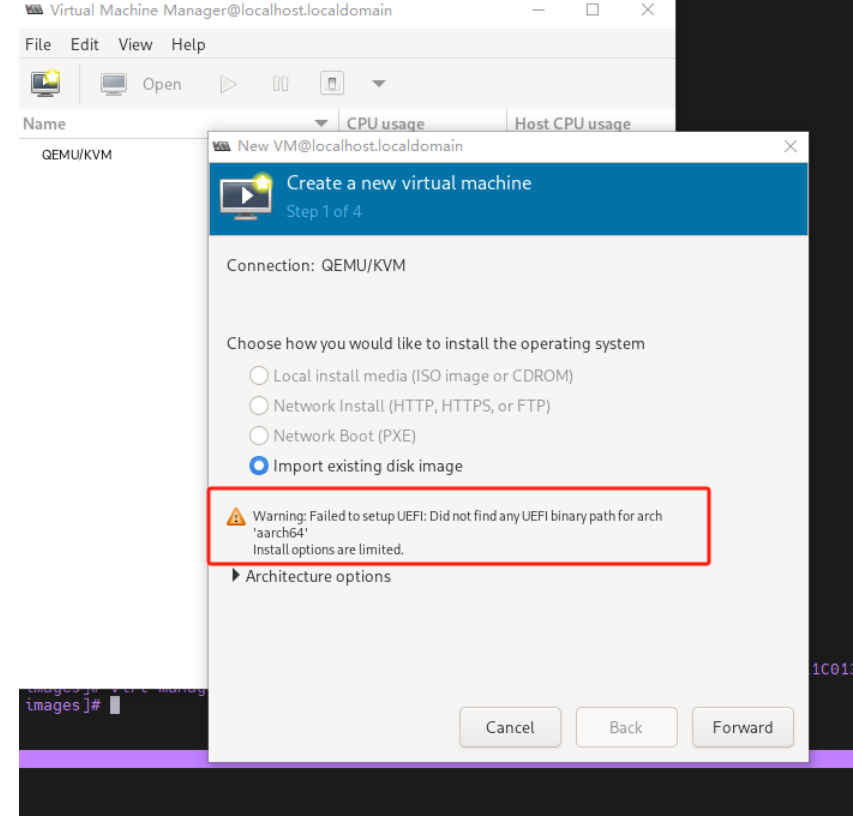The height and width of the screenshot is (816, 853).
Task: Open the View menu
Action: pos(135,45)
